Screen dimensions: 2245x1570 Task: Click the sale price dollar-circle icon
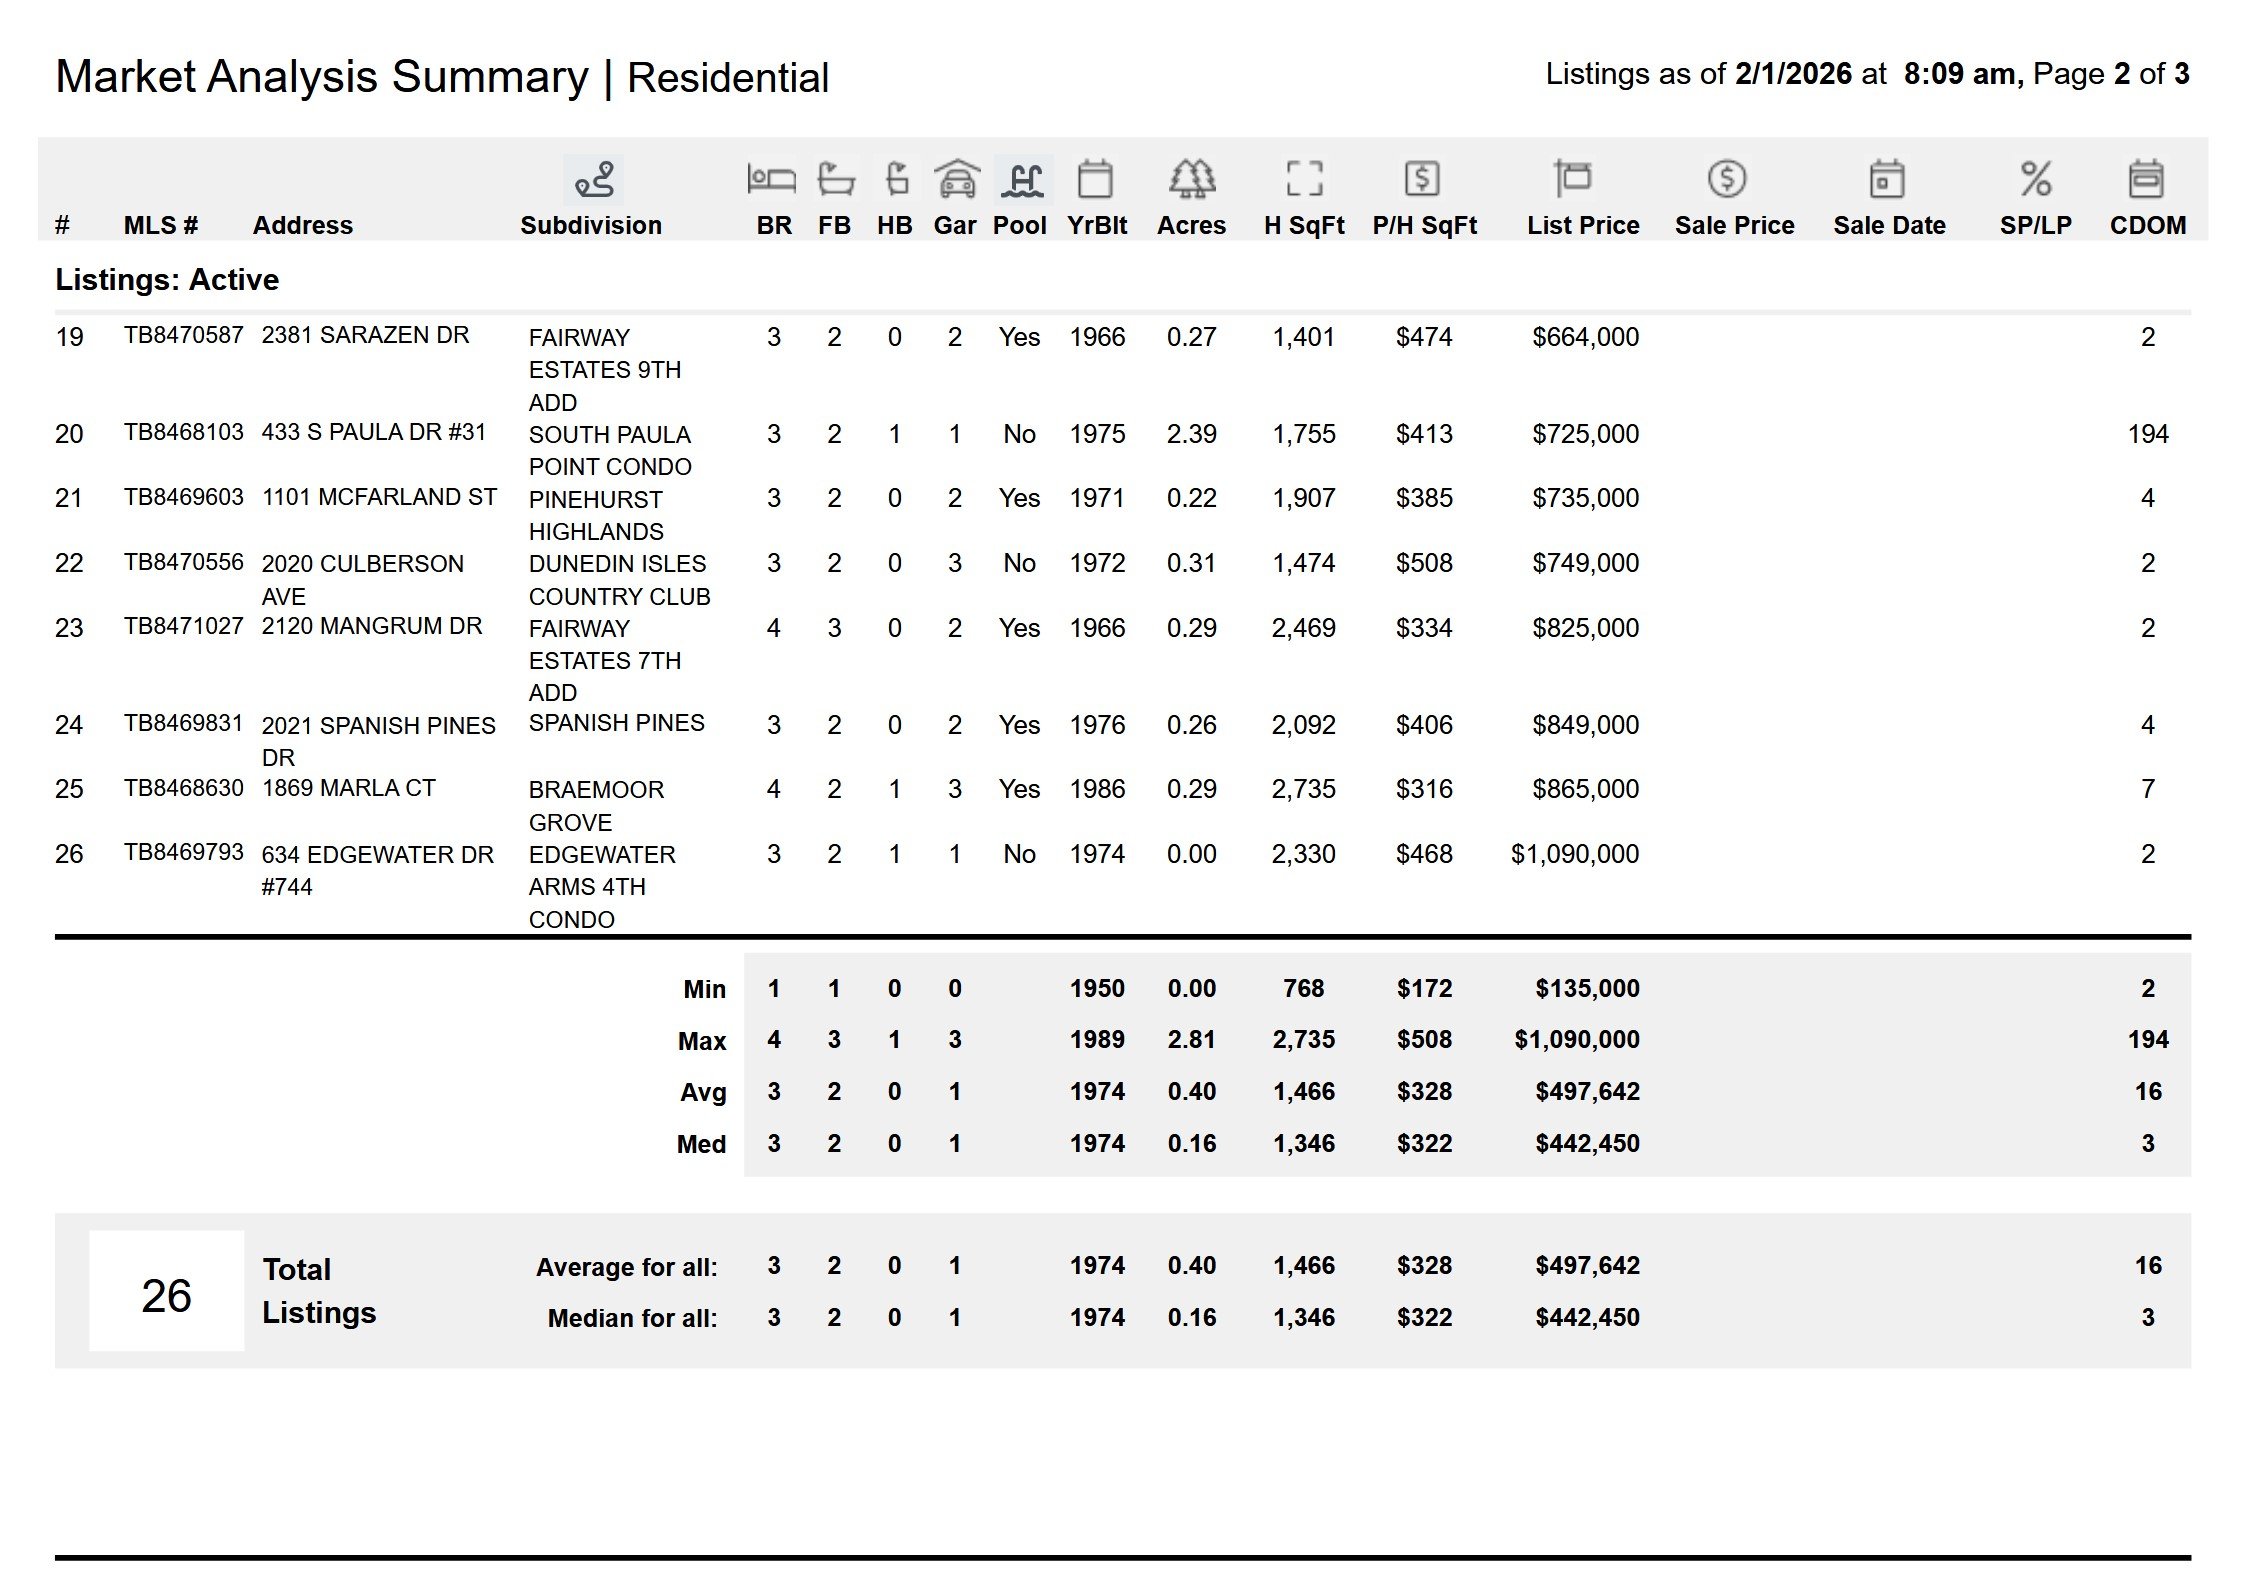pos(1727,180)
